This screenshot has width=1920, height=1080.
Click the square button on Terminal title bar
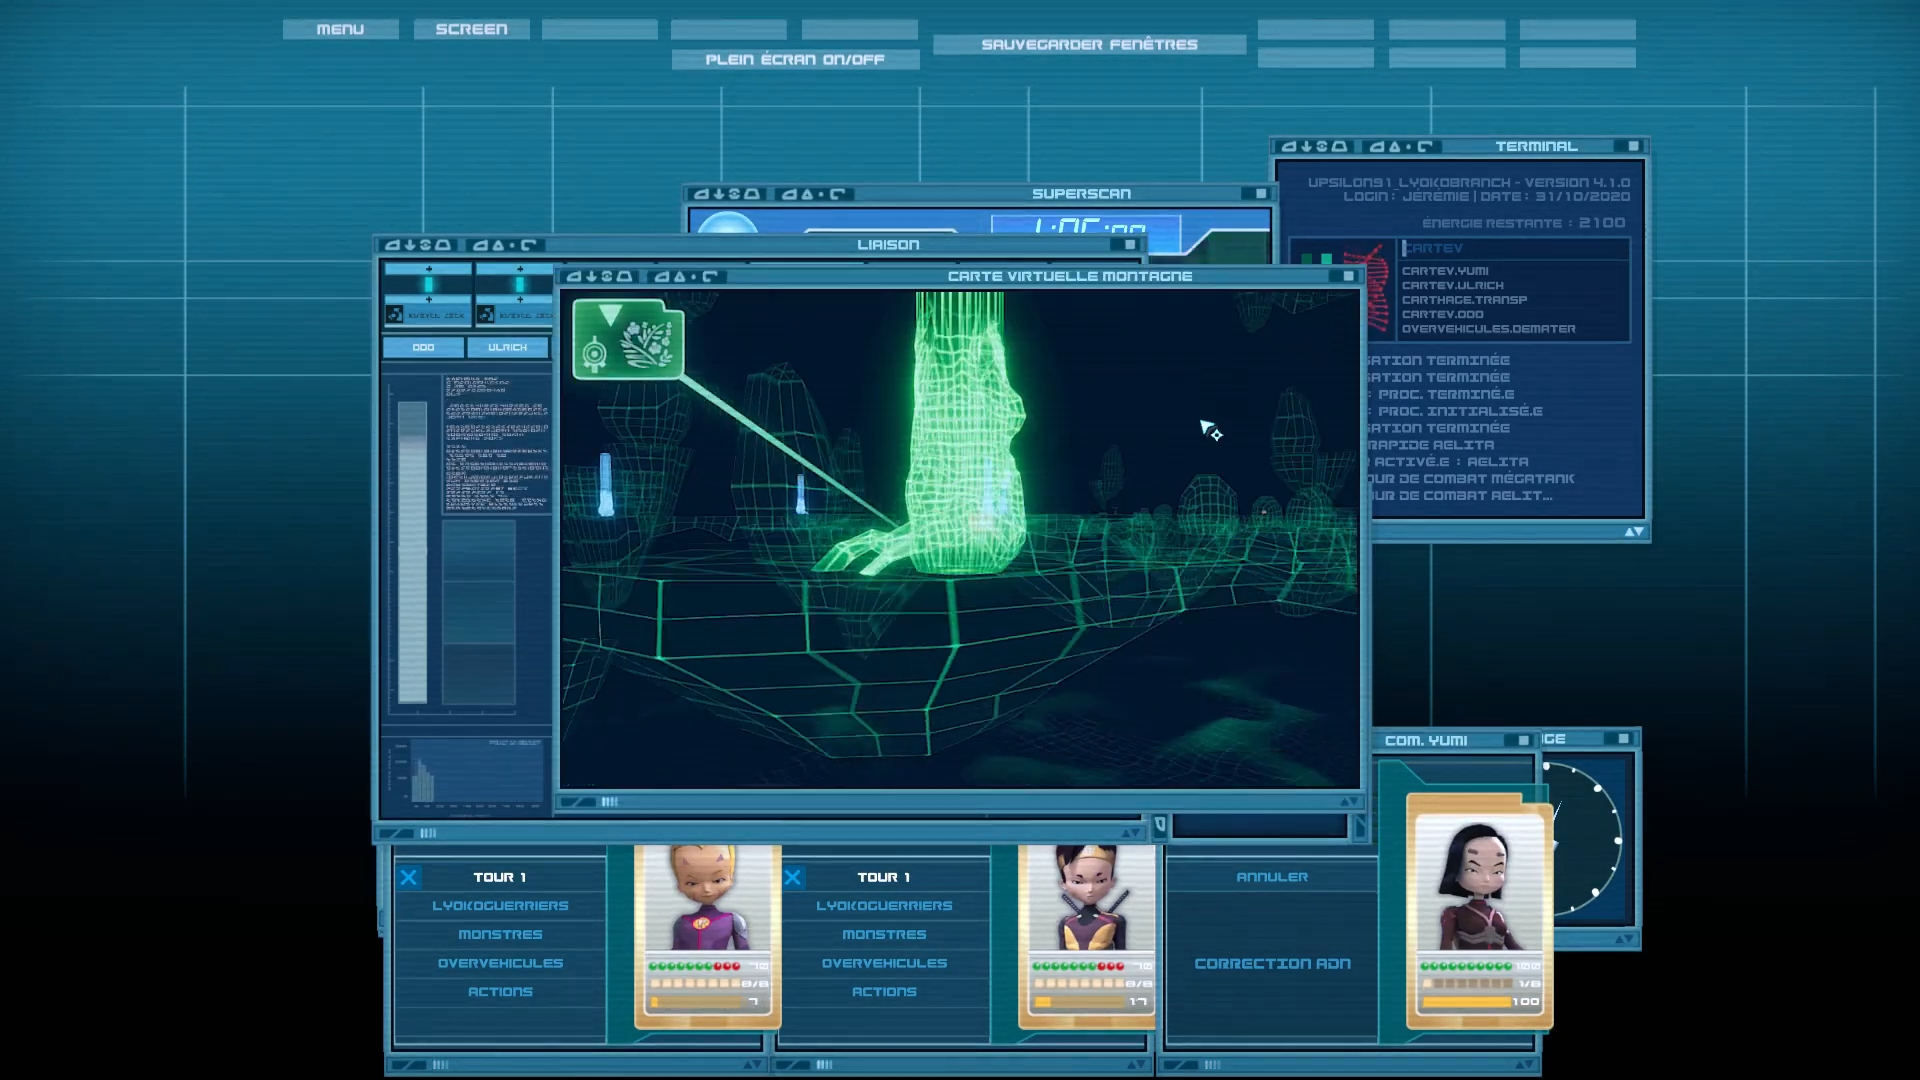coord(1633,146)
